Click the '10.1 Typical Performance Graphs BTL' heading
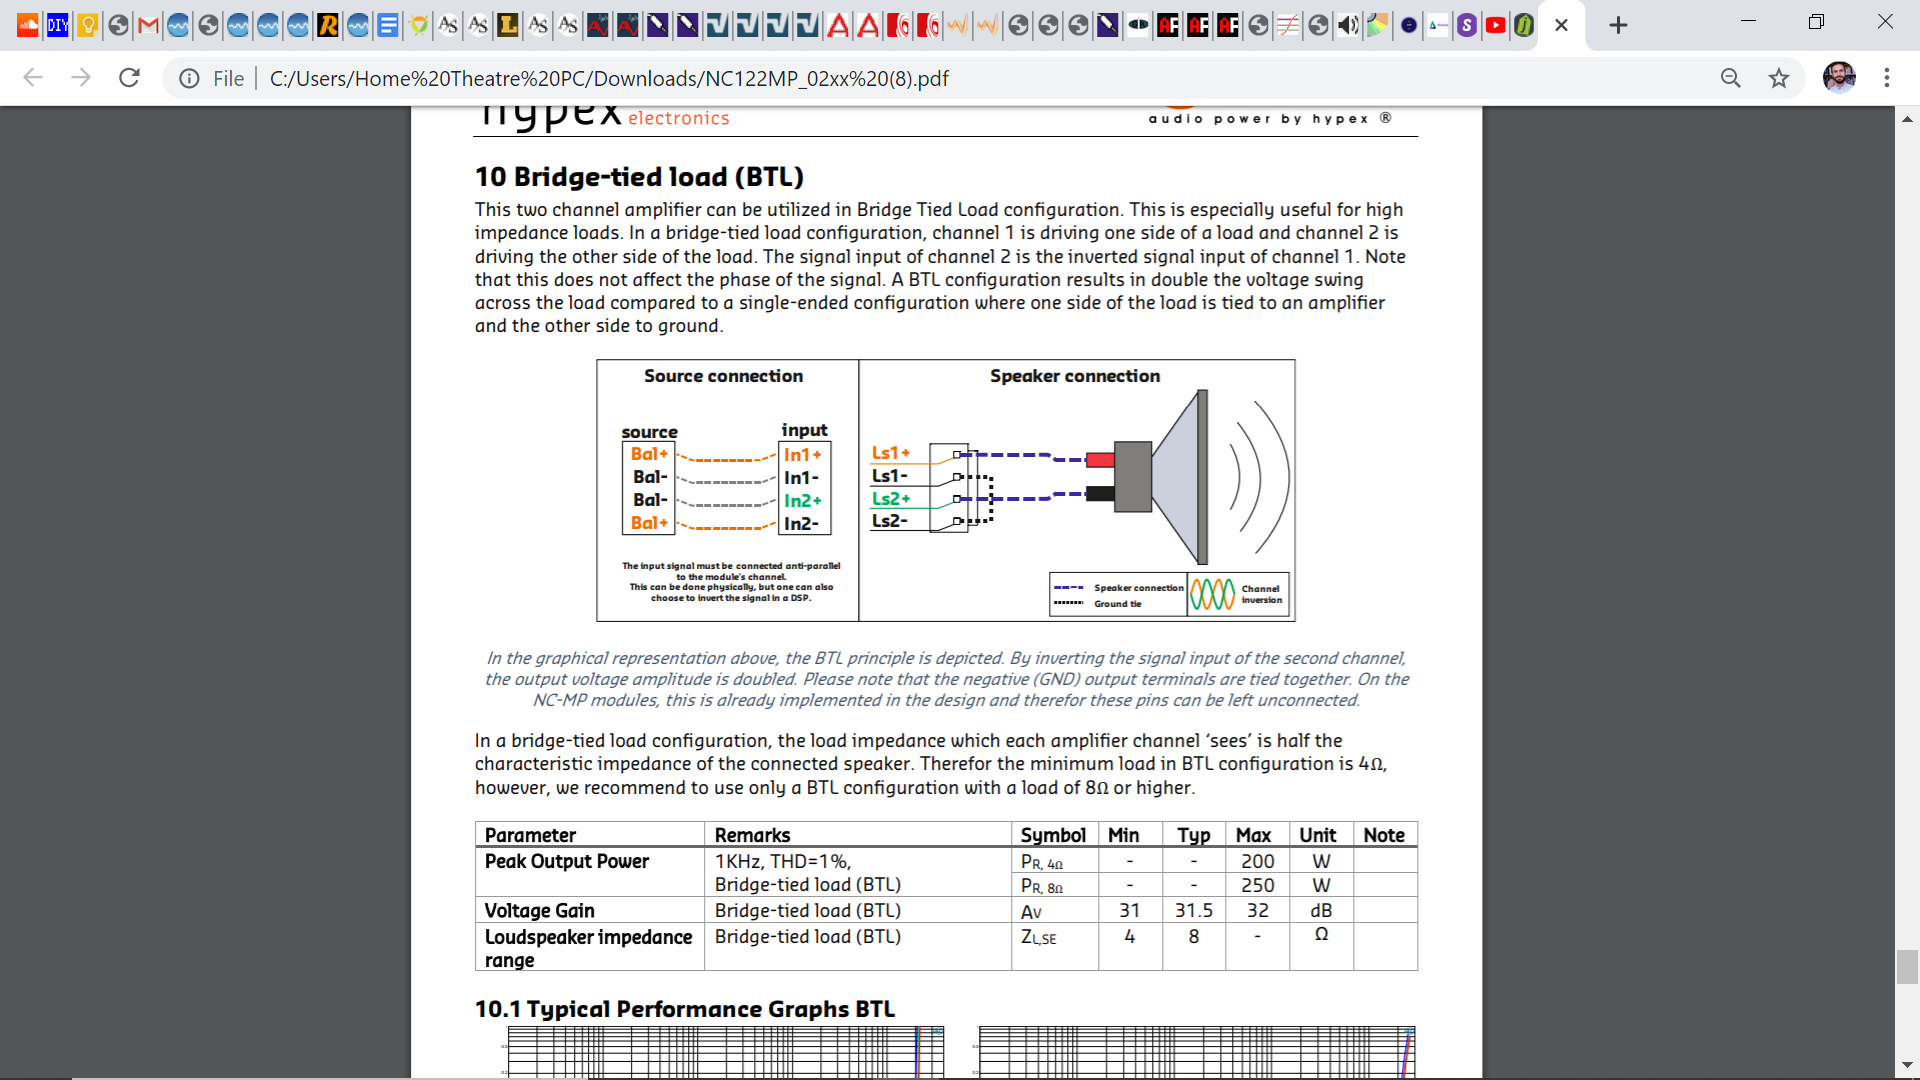The width and height of the screenshot is (1920, 1080). (x=685, y=1009)
